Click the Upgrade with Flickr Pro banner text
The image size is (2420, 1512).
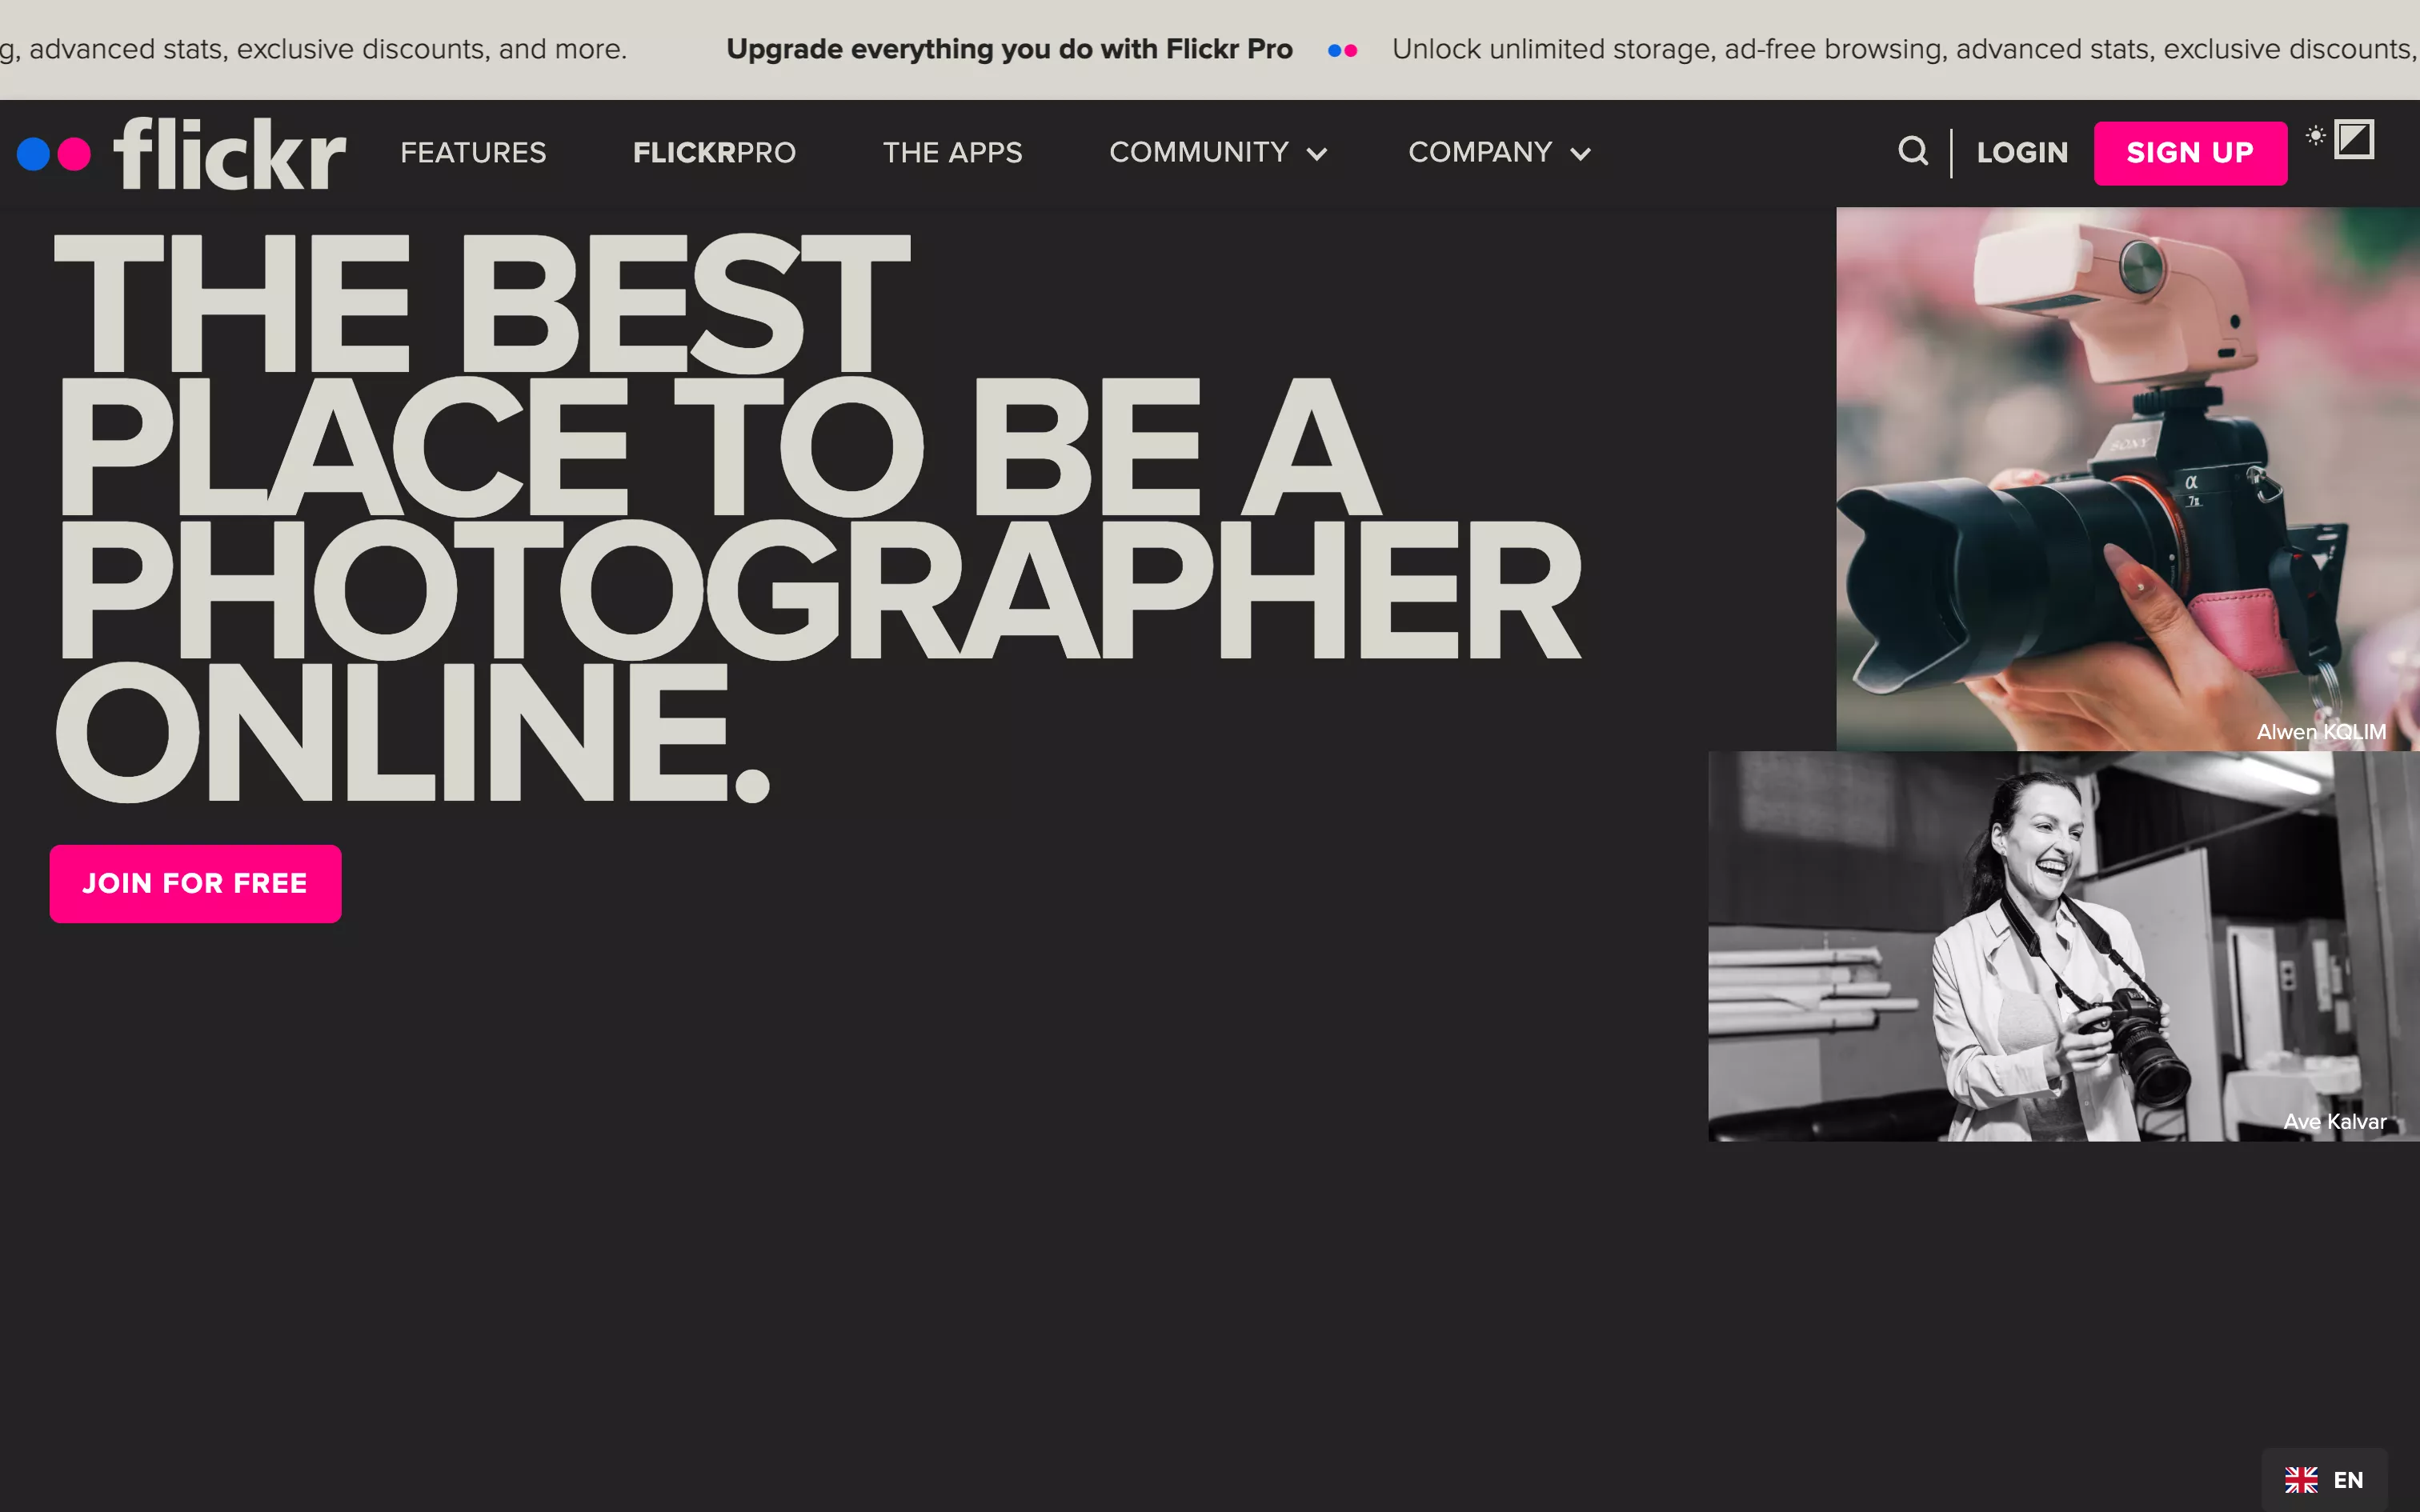click(1009, 49)
